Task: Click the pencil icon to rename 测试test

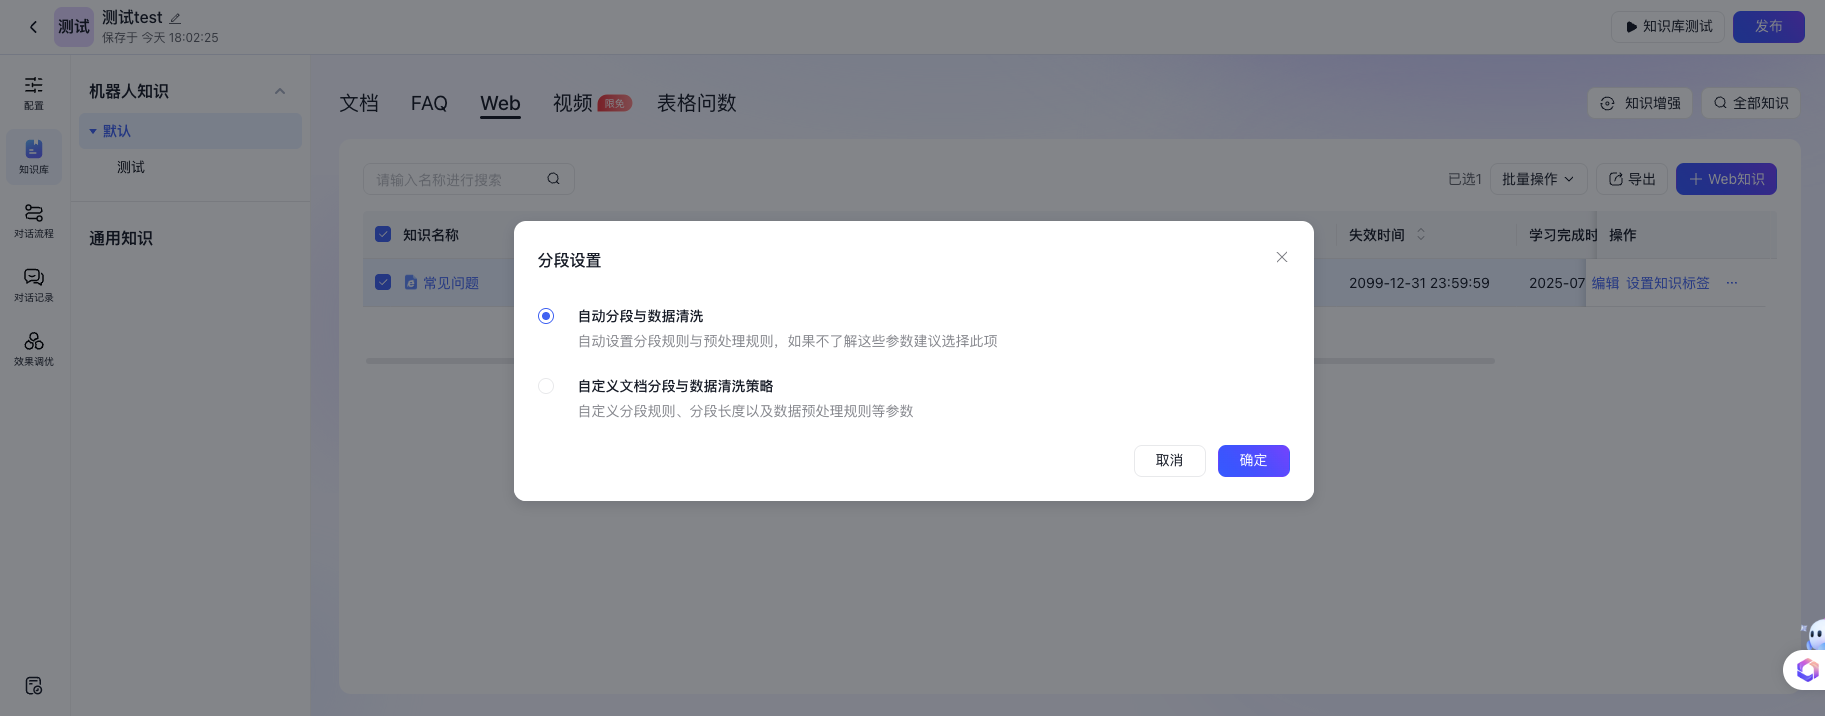Action: [175, 18]
